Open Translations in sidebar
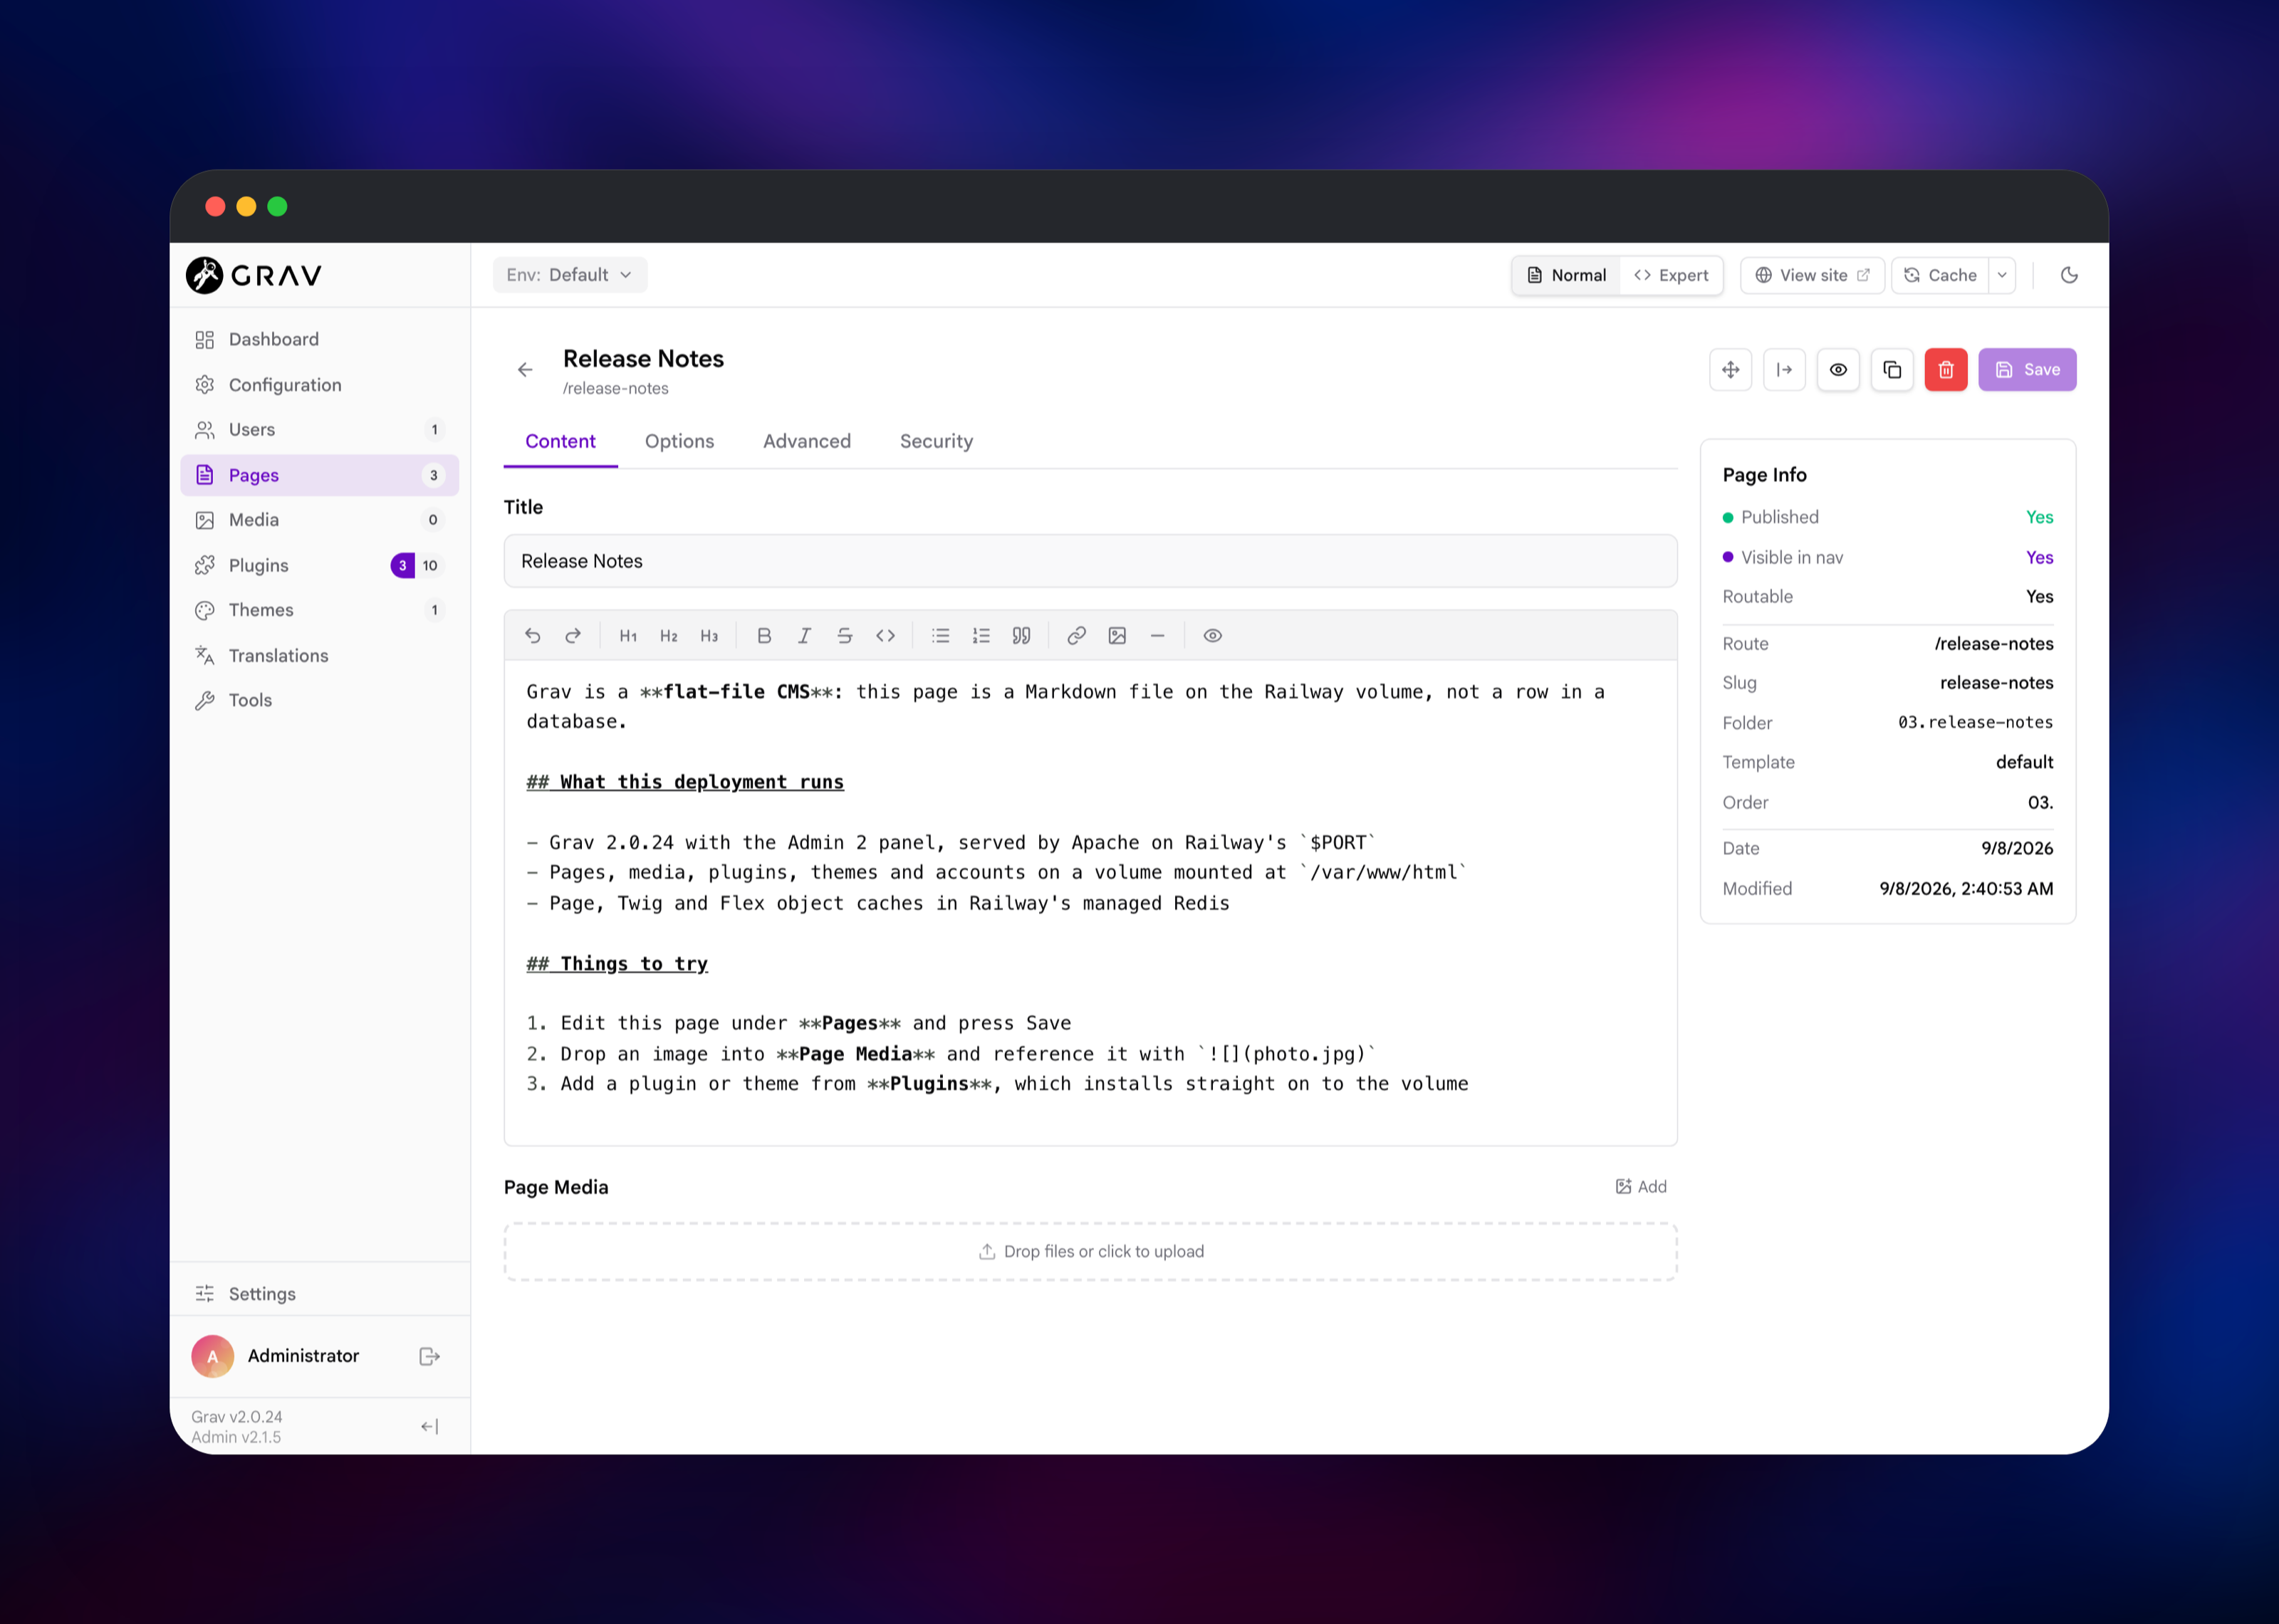Image resolution: width=2279 pixels, height=1624 pixels. tap(320, 655)
